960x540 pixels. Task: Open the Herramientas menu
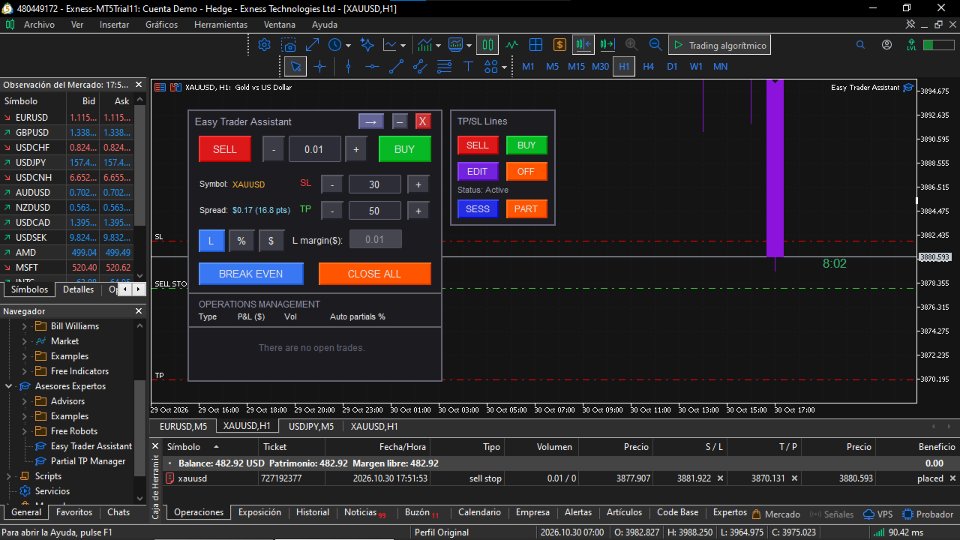(220, 24)
